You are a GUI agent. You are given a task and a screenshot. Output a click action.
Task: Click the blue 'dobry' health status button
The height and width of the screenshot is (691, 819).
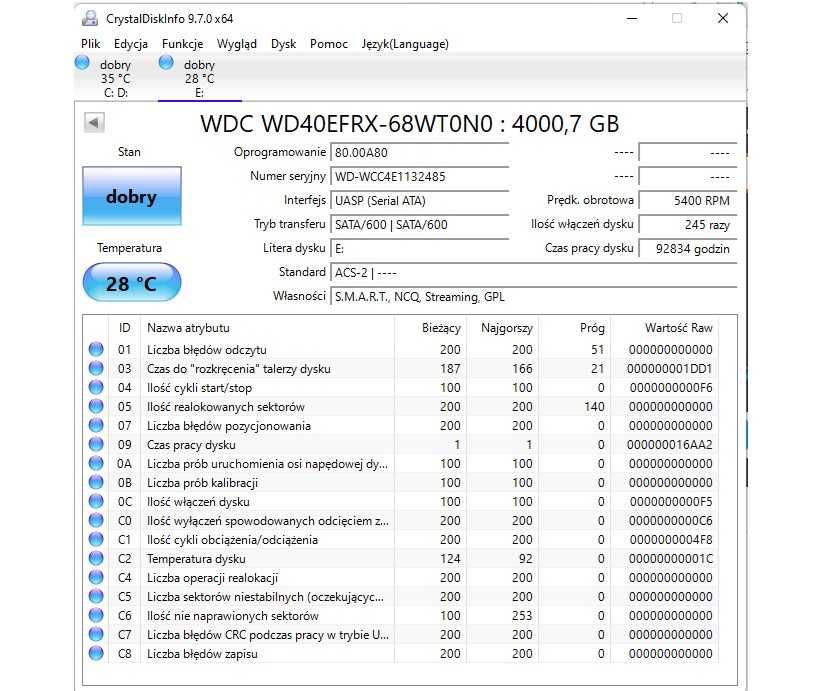132,196
